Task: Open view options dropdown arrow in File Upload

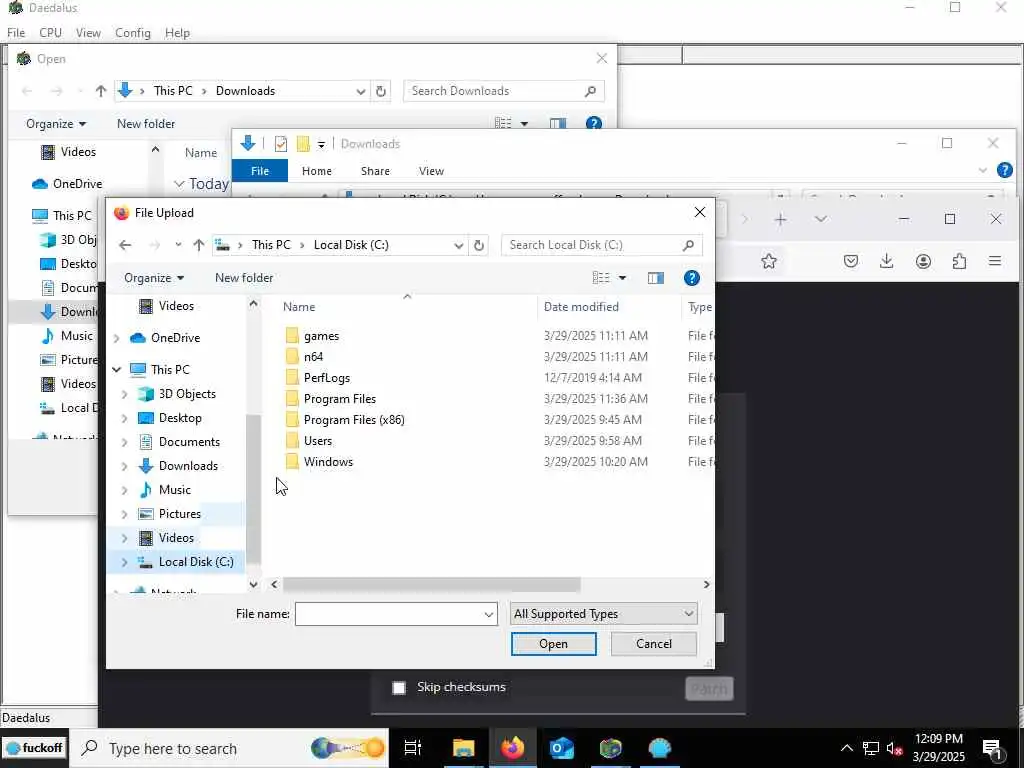Action: point(622,278)
